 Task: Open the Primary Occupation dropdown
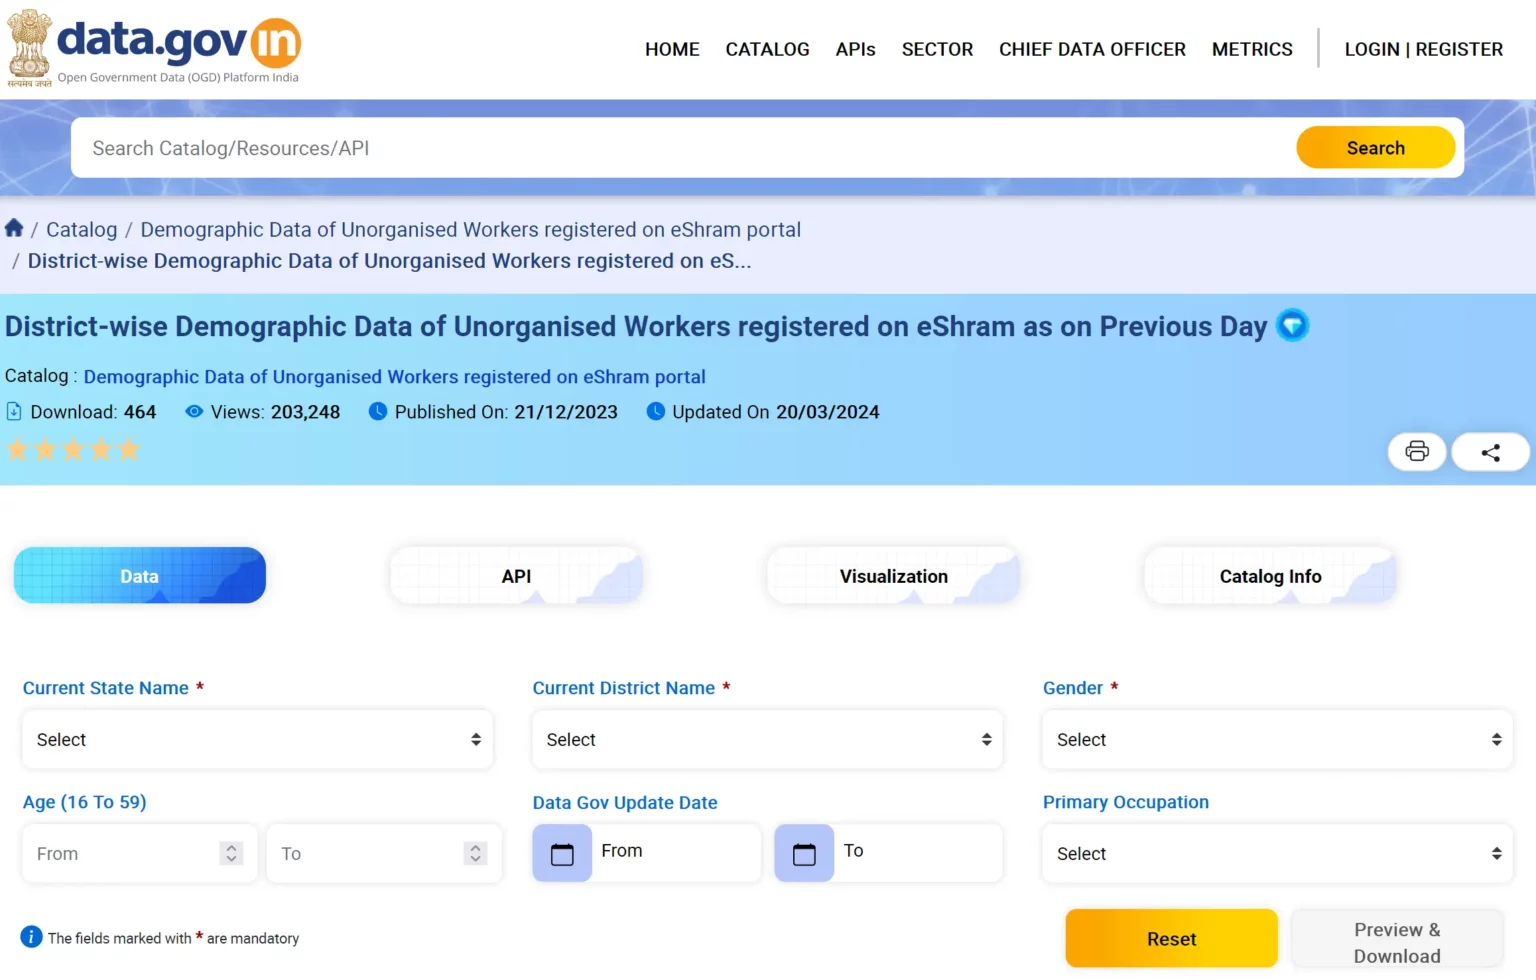(x=1277, y=854)
